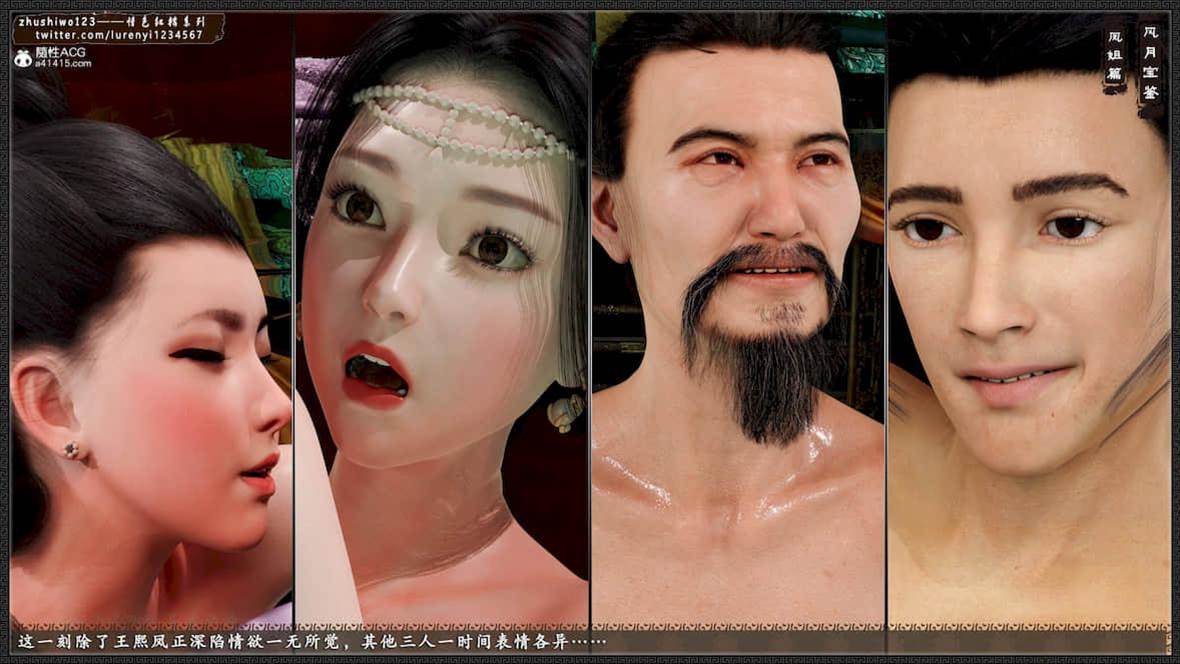This screenshot has height=664, width=1180.
Task: Select the first panel with the side-profile woman
Action: coord(150,400)
